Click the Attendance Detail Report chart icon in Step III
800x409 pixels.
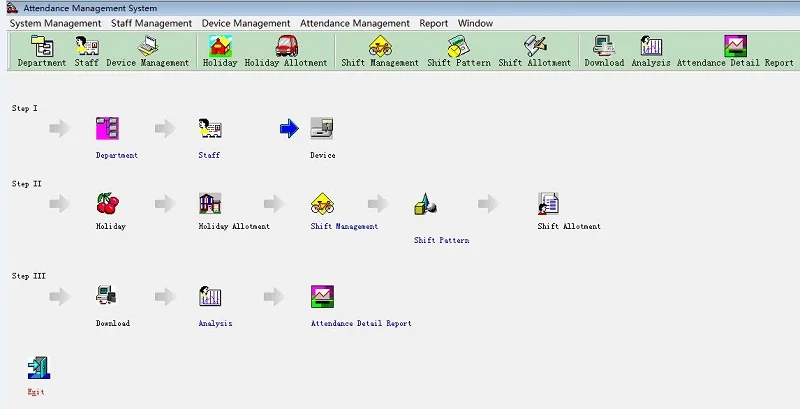pyautogui.click(x=322, y=296)
